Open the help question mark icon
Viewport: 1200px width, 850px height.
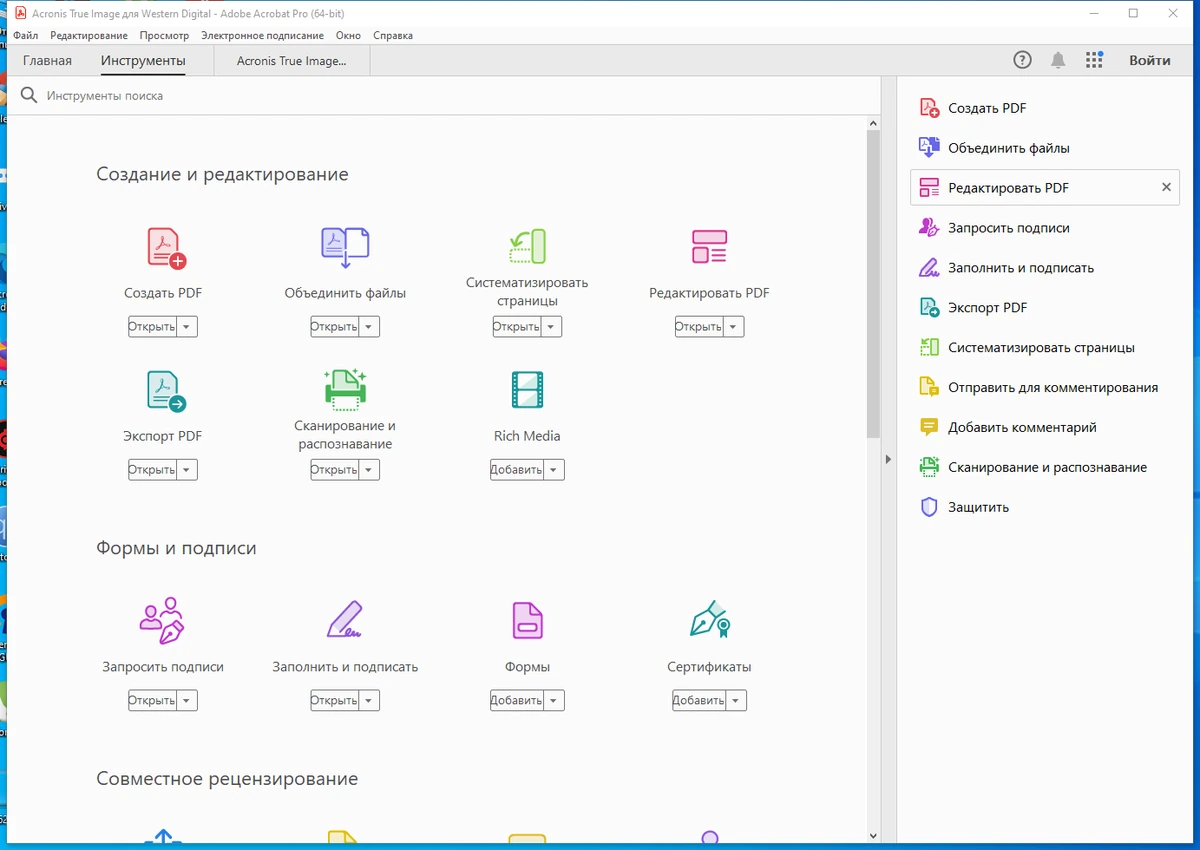point(1022,60)
